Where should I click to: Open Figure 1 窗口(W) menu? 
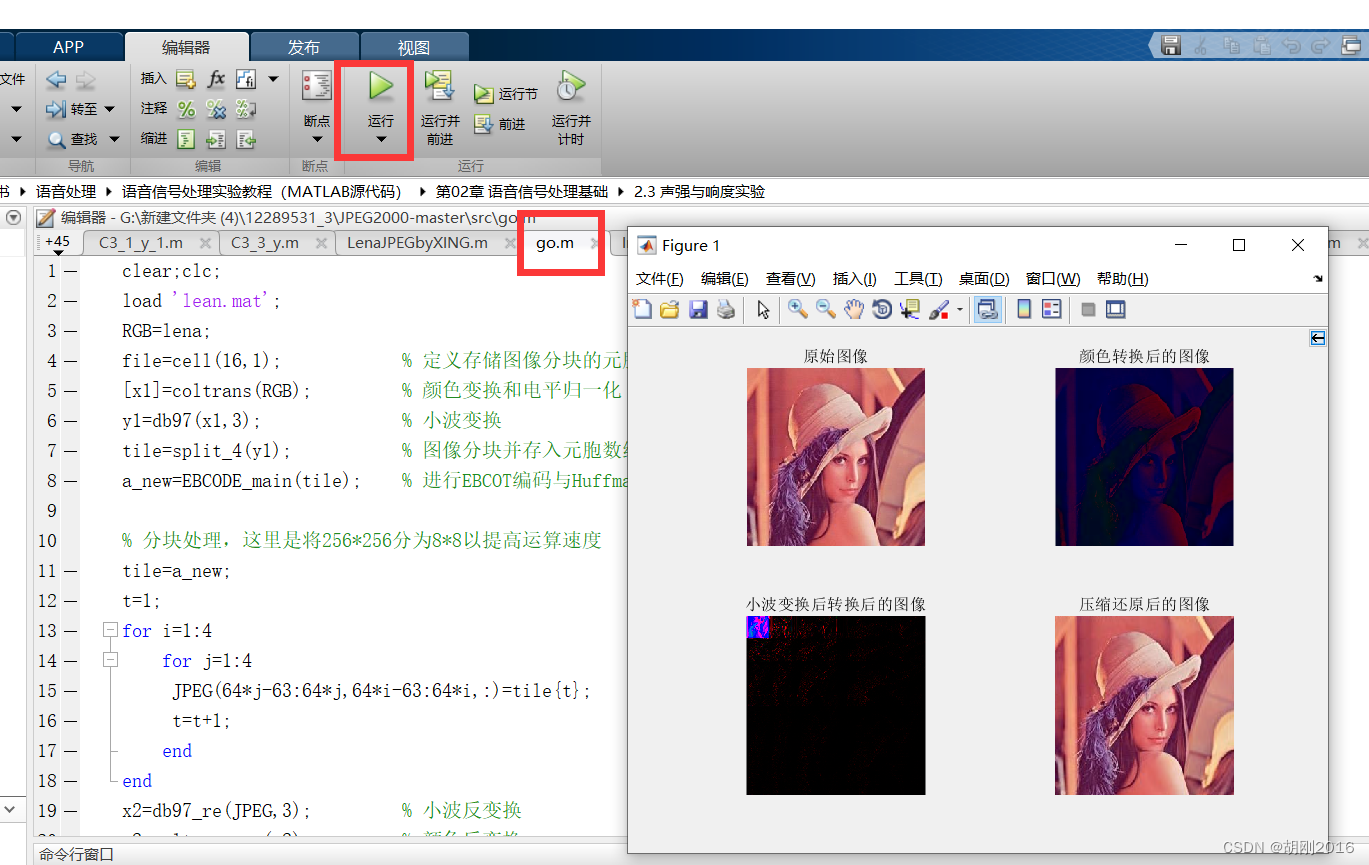(1053, 279)
